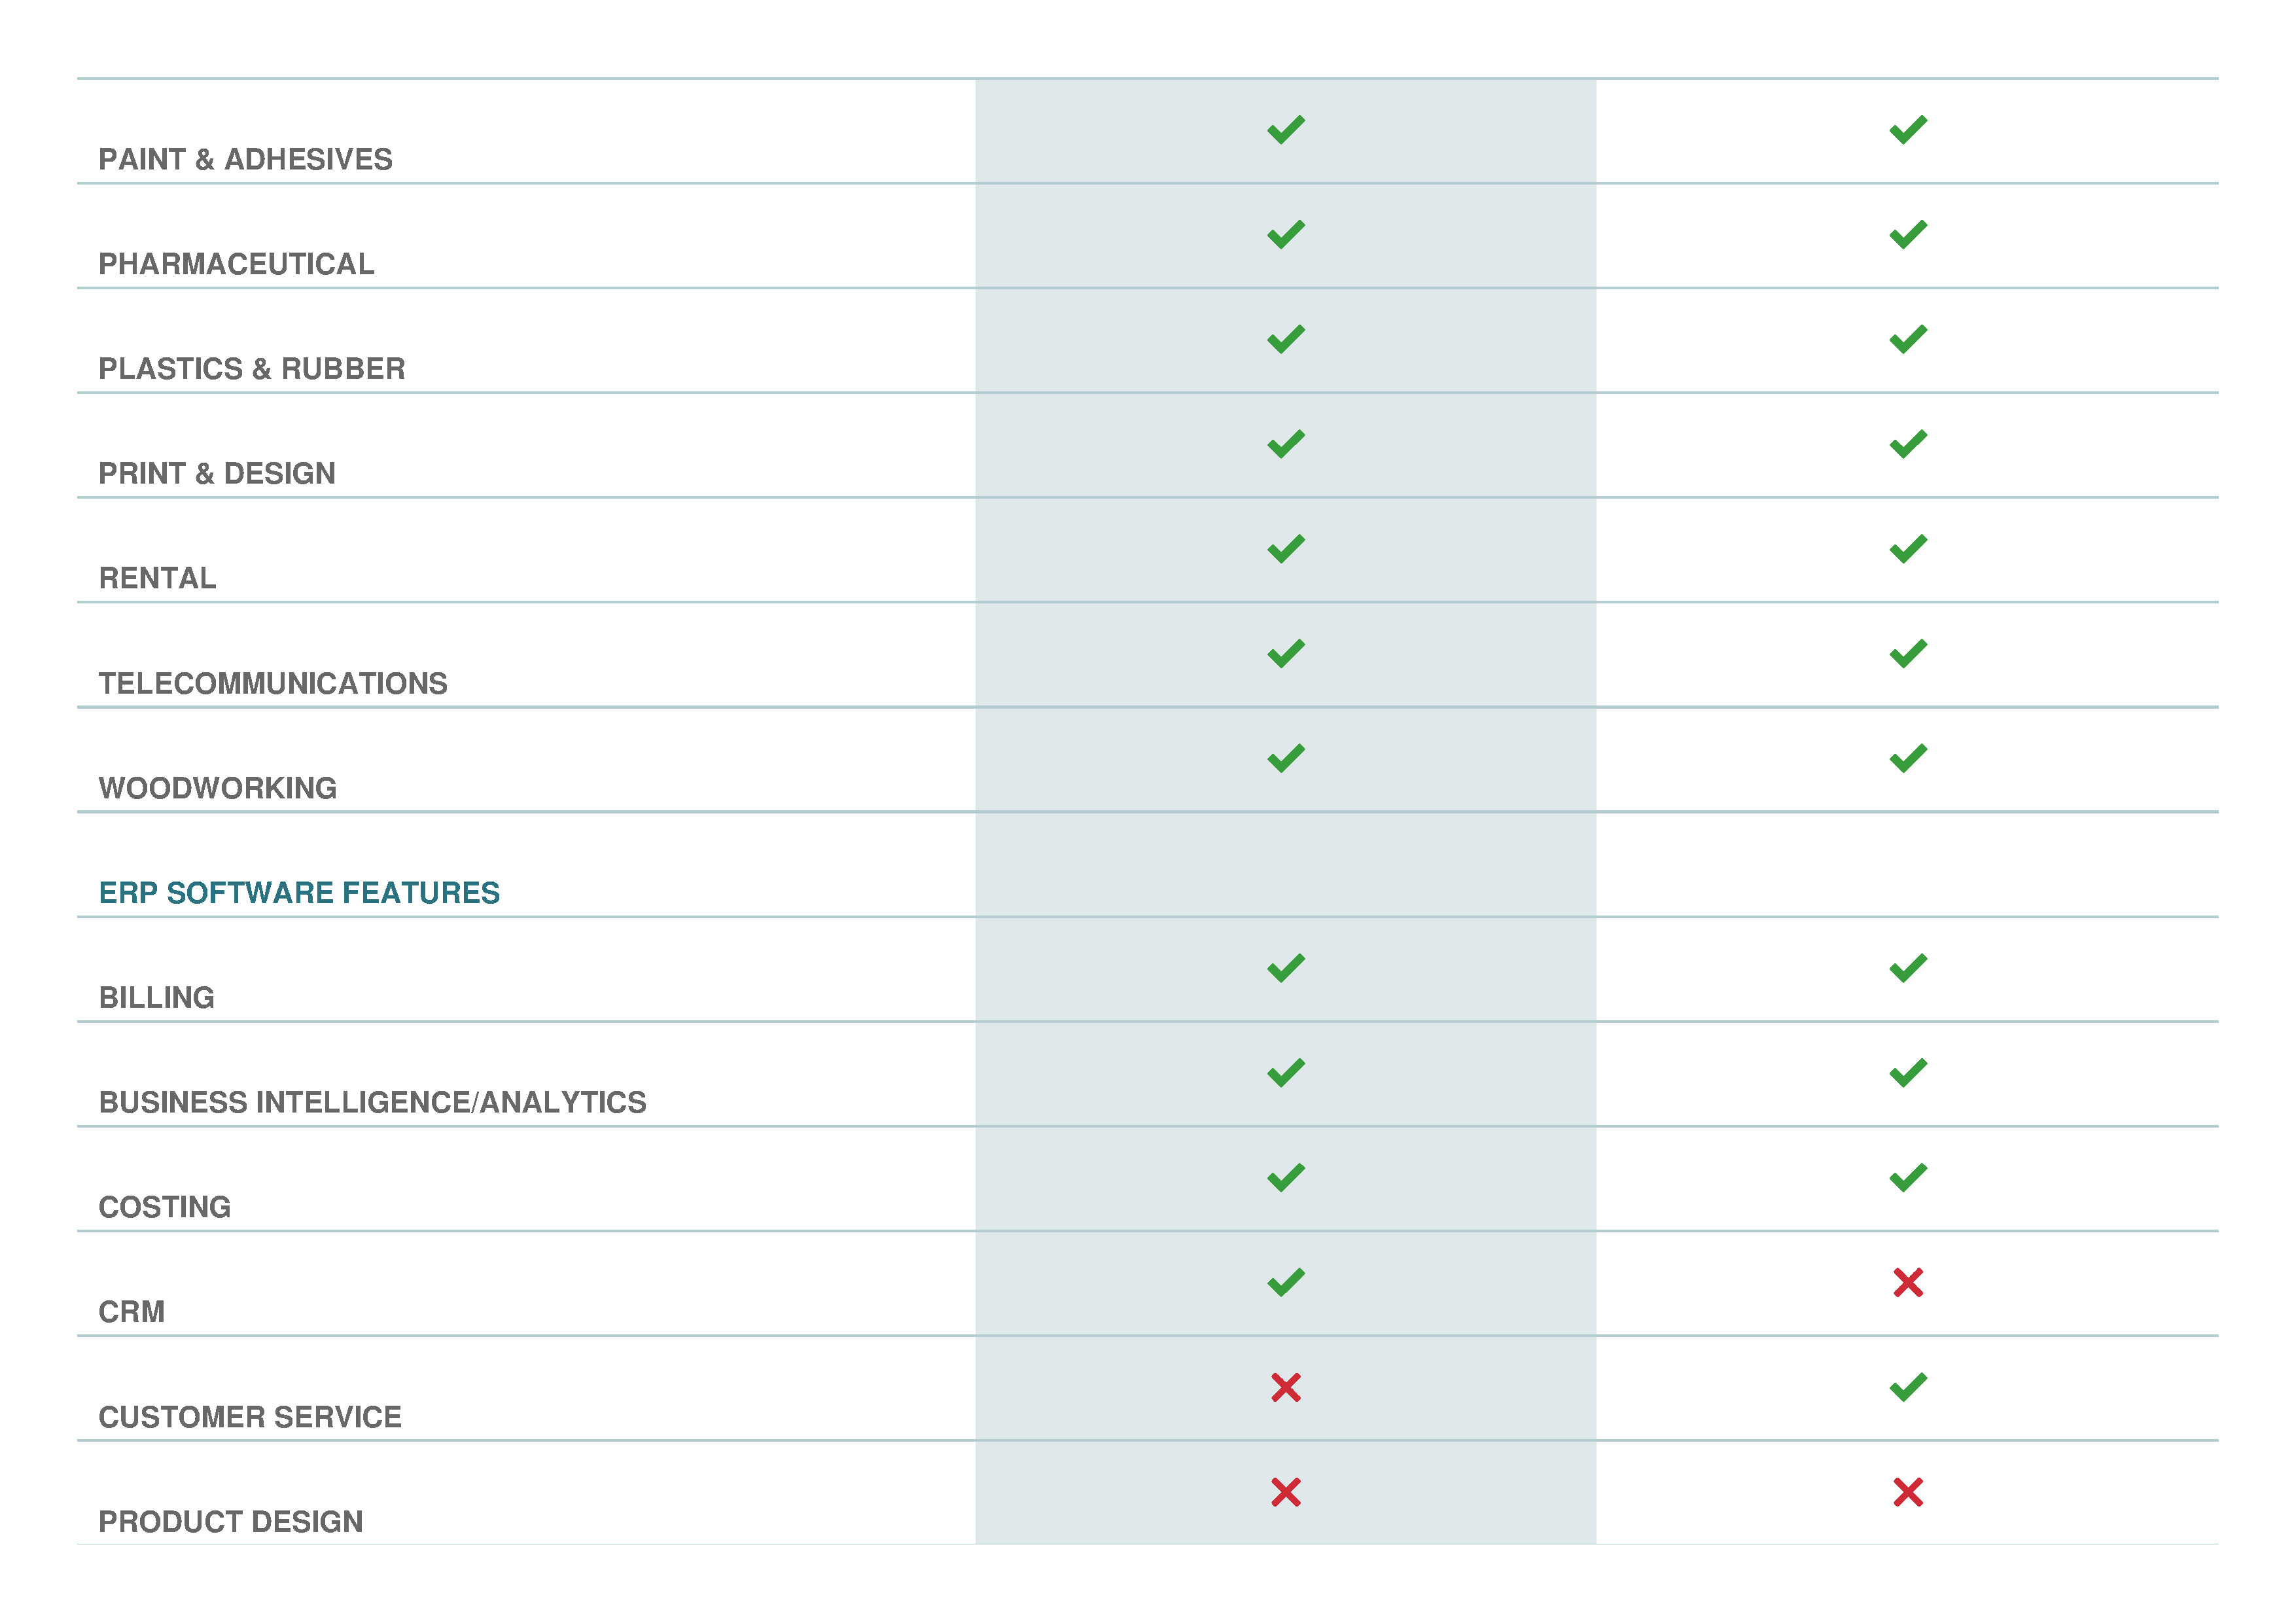Image resolution: width=2296 pixels, height=1623 pixels.
Task: Click the Plastics & Rubber label
Action: (x=252, y=369)
